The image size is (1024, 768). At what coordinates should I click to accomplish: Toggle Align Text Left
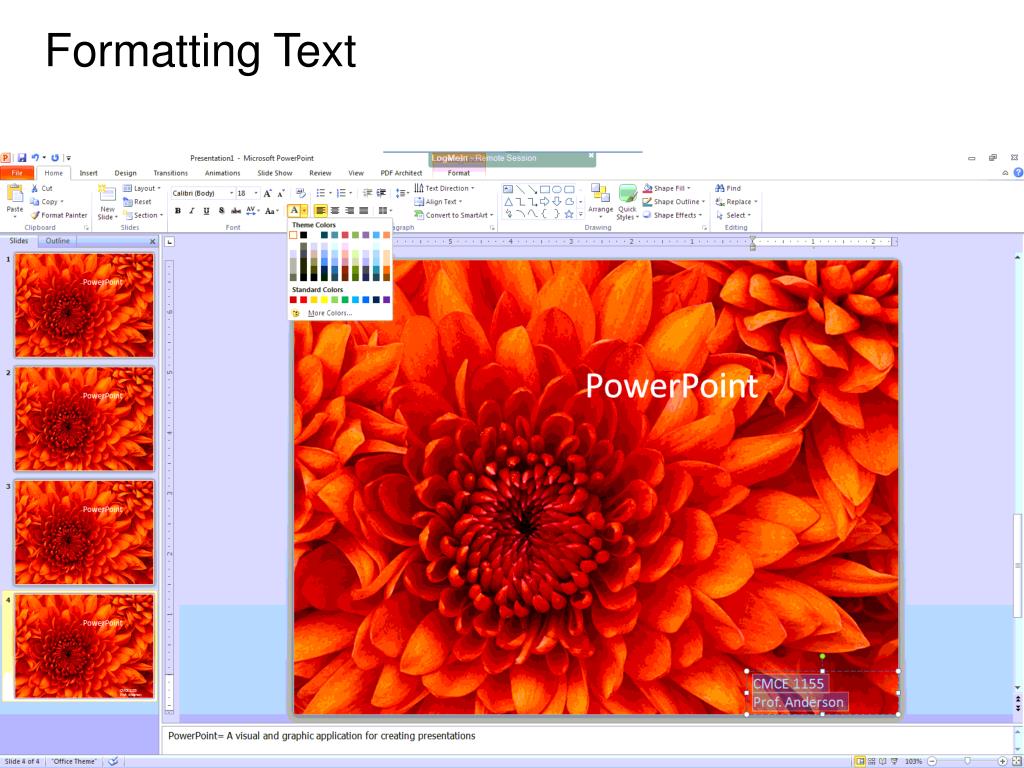[321, 210]
